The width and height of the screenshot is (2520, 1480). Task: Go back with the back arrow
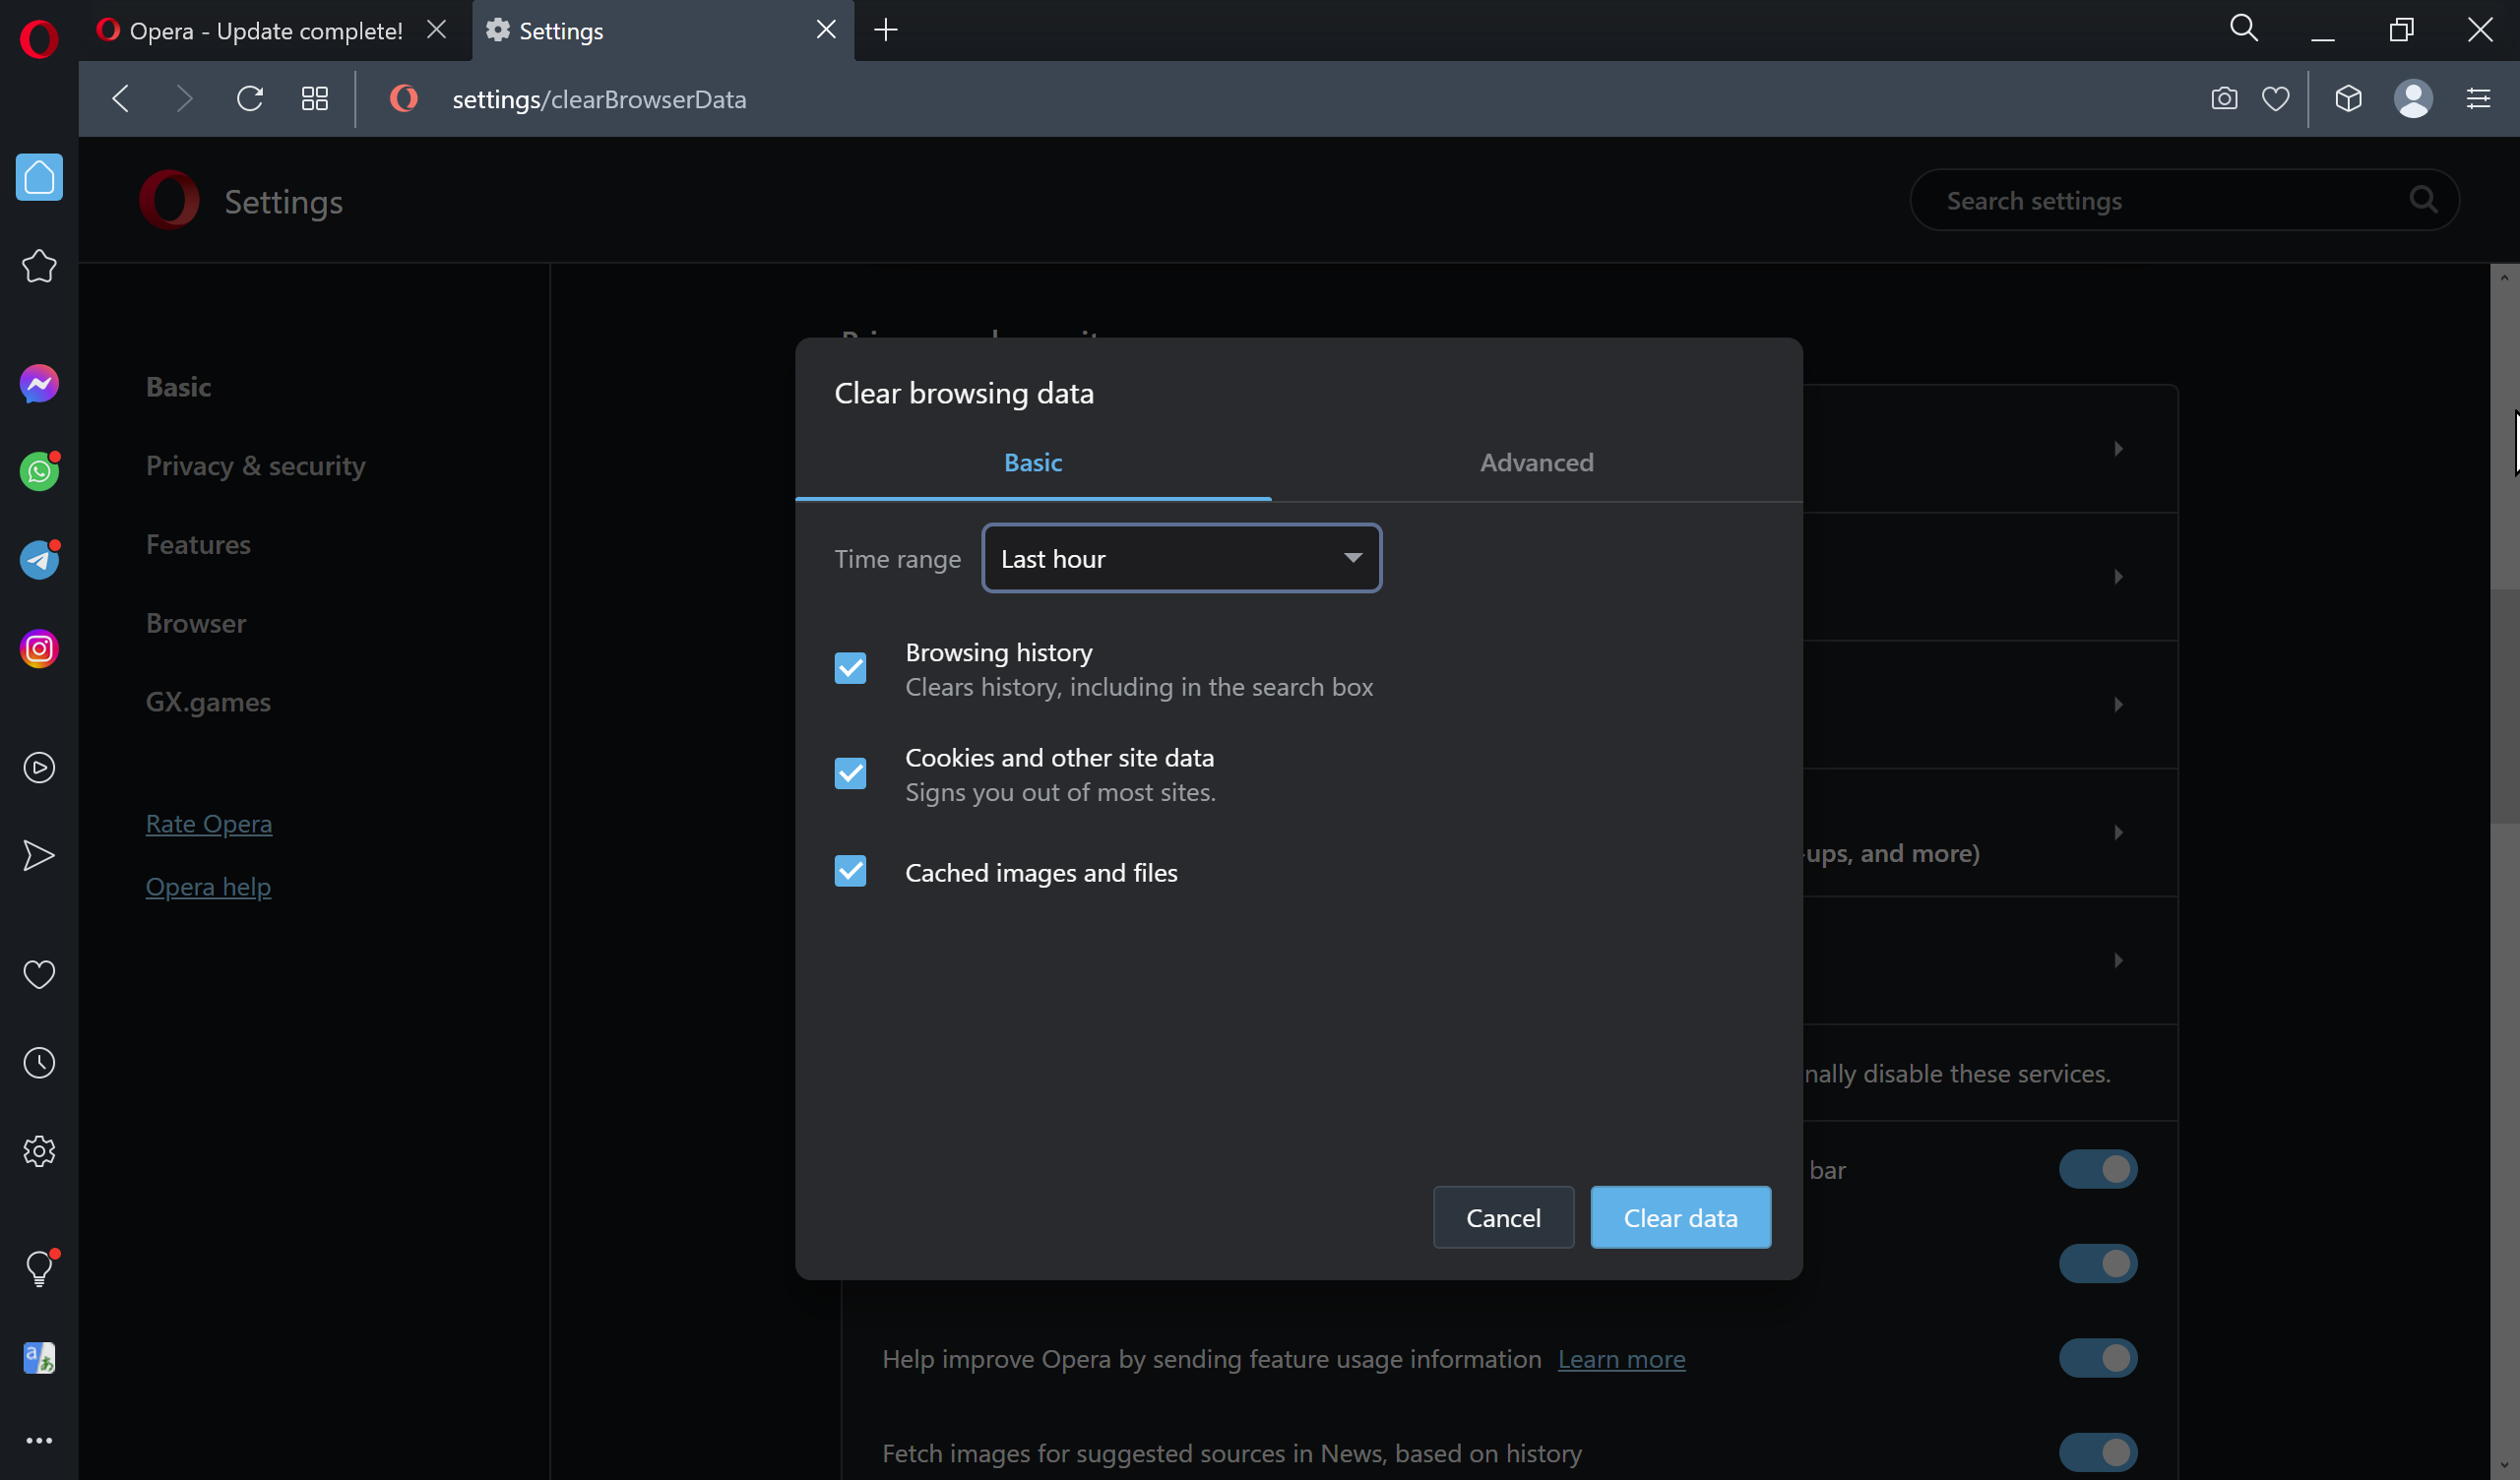click(x=121, y=99)
